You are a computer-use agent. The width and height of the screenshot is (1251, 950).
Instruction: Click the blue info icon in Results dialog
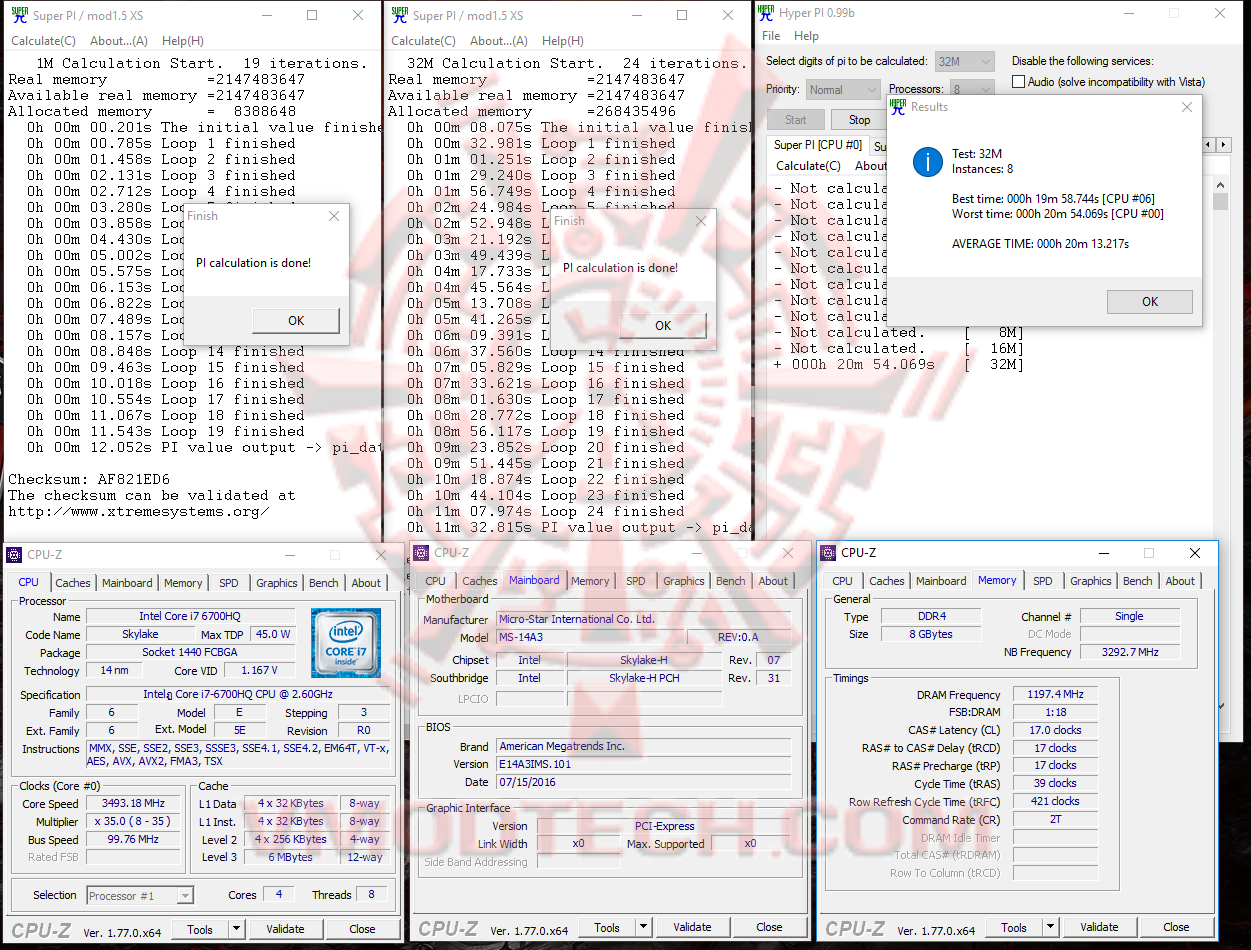[927, 161]
